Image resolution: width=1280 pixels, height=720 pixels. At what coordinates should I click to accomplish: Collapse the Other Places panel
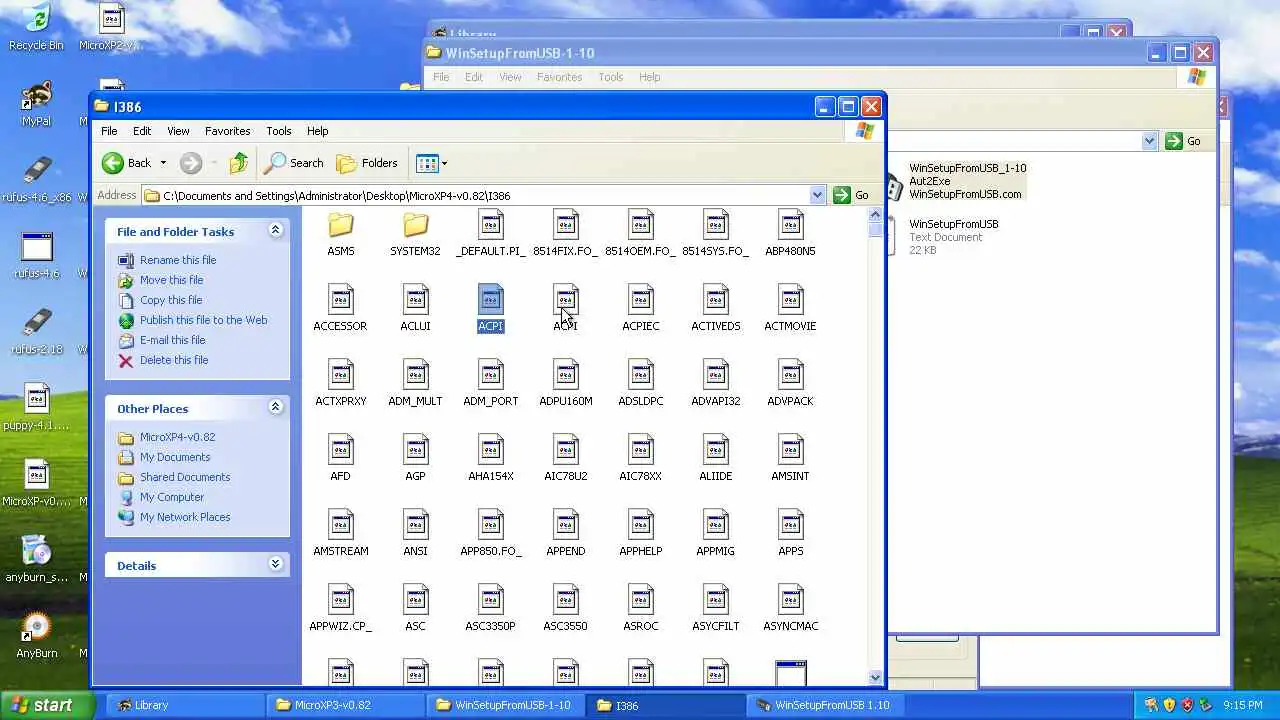(275, 408)
